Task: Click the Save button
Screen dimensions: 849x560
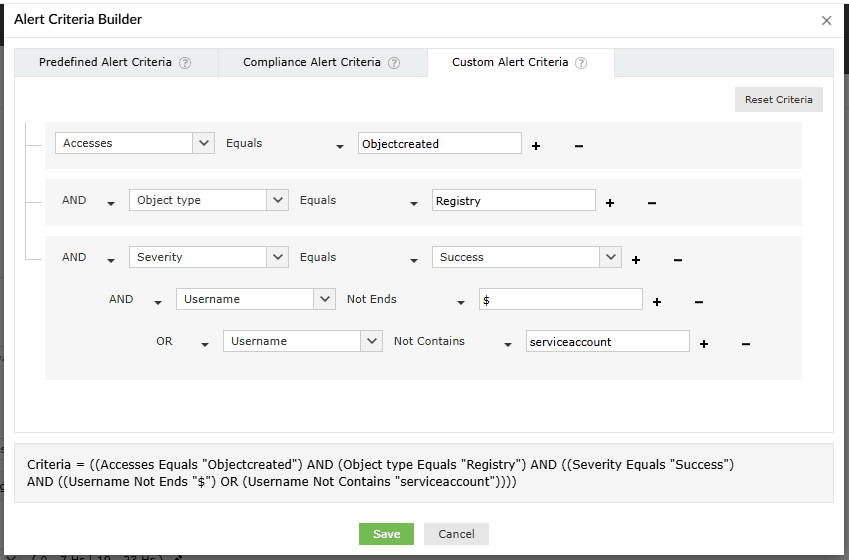Action: 386,534
